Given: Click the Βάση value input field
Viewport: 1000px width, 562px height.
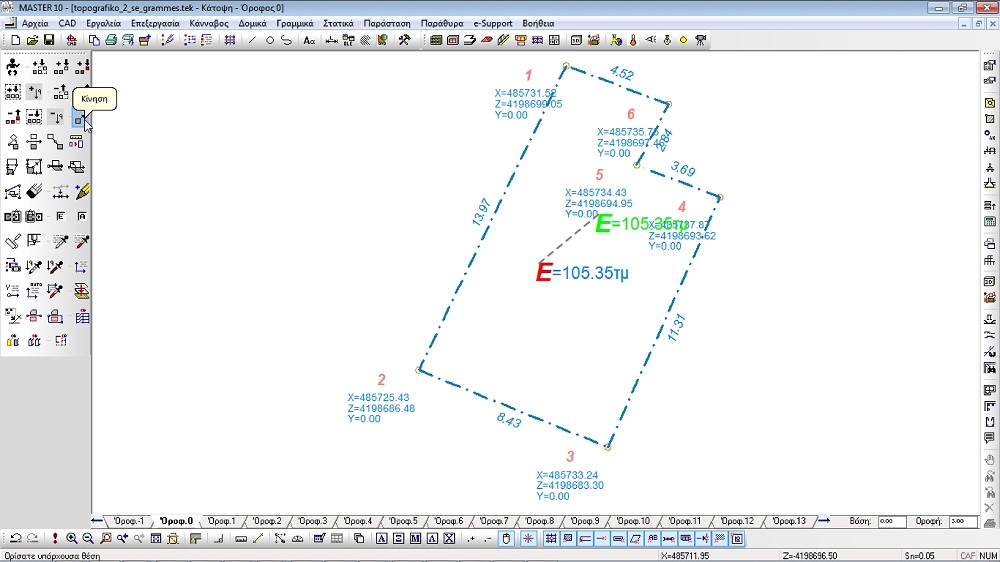Looking at the screenshot, I should [892, 521].
